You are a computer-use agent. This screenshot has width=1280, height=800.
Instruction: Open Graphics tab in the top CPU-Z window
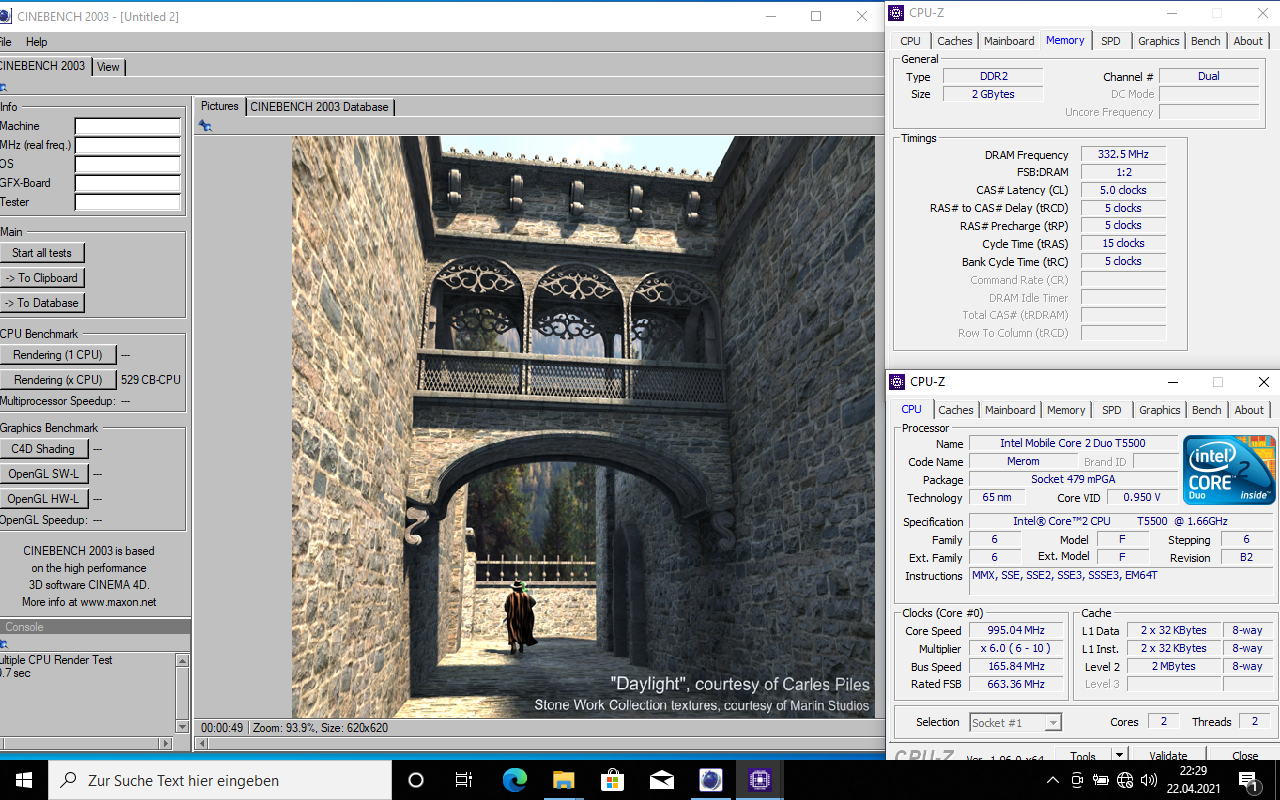pos(1159,41)
